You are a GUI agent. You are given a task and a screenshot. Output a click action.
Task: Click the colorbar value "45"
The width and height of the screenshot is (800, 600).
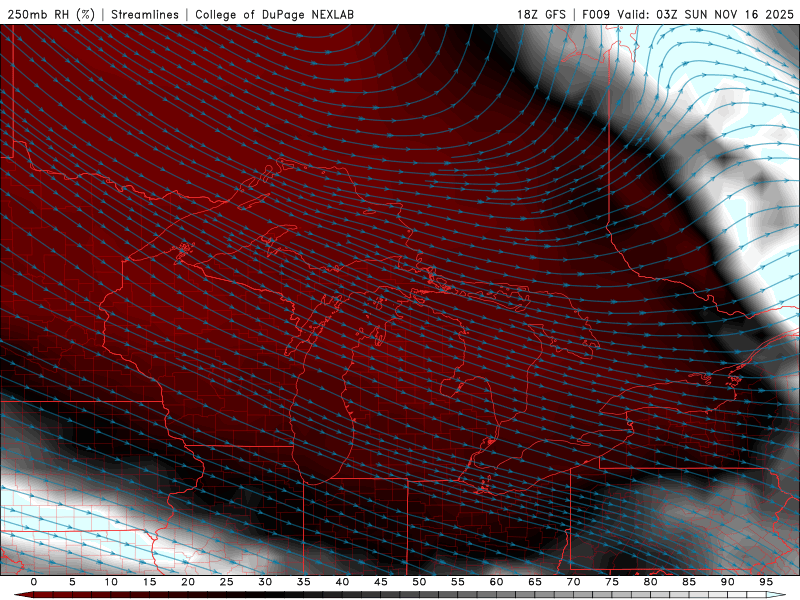[x=381, y=582]
